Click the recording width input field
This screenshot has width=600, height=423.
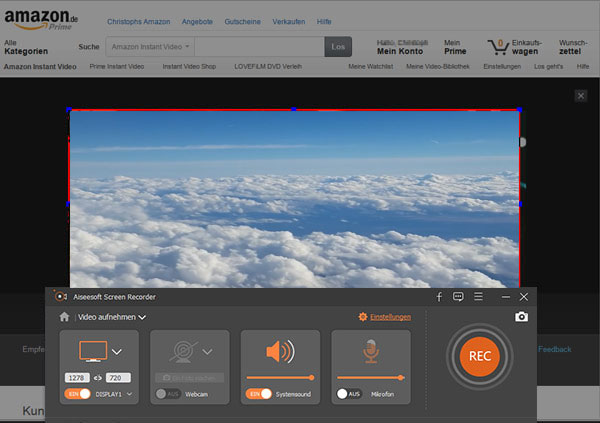tap(77, 379)
